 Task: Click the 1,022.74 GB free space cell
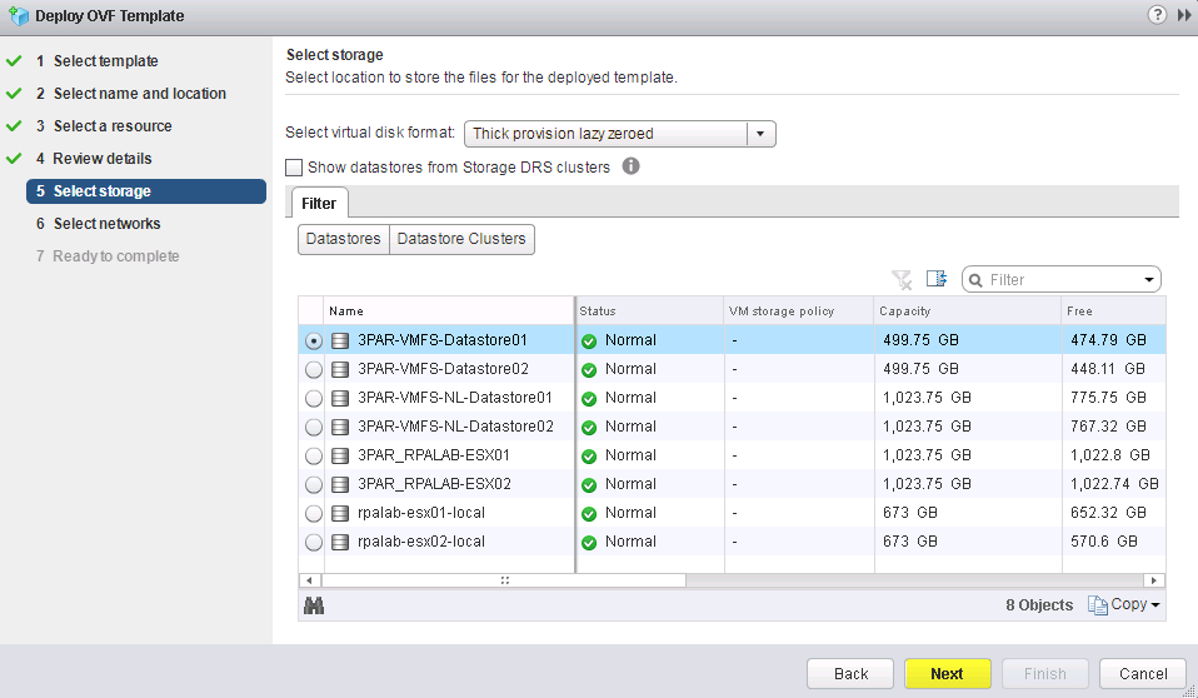tap(1115, 484)
